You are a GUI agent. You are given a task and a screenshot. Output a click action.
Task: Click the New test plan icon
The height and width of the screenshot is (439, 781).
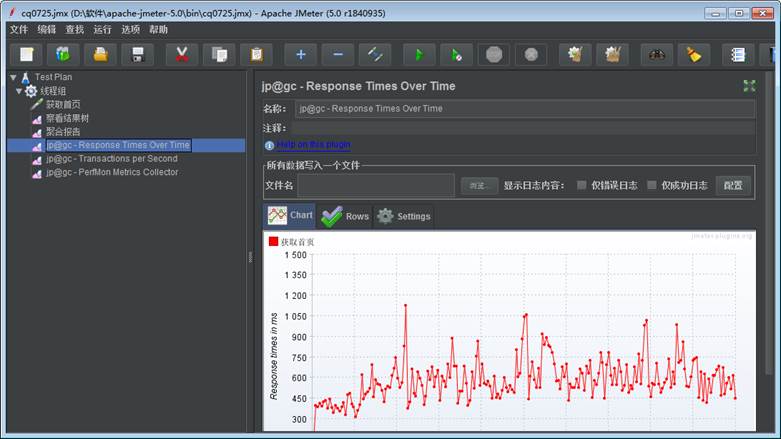click(26, 54)
